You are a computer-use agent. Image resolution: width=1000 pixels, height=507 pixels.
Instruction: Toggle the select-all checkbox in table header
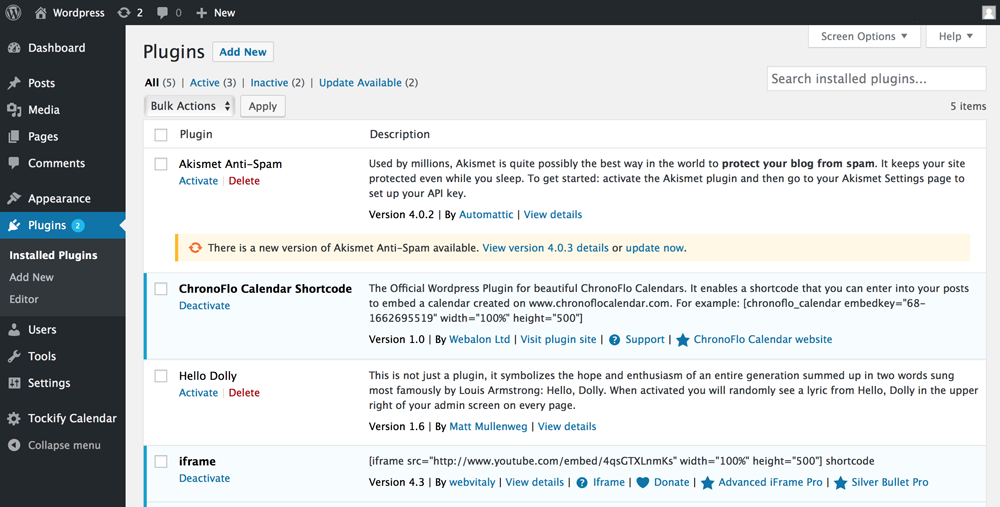click(x=161, y=135)
